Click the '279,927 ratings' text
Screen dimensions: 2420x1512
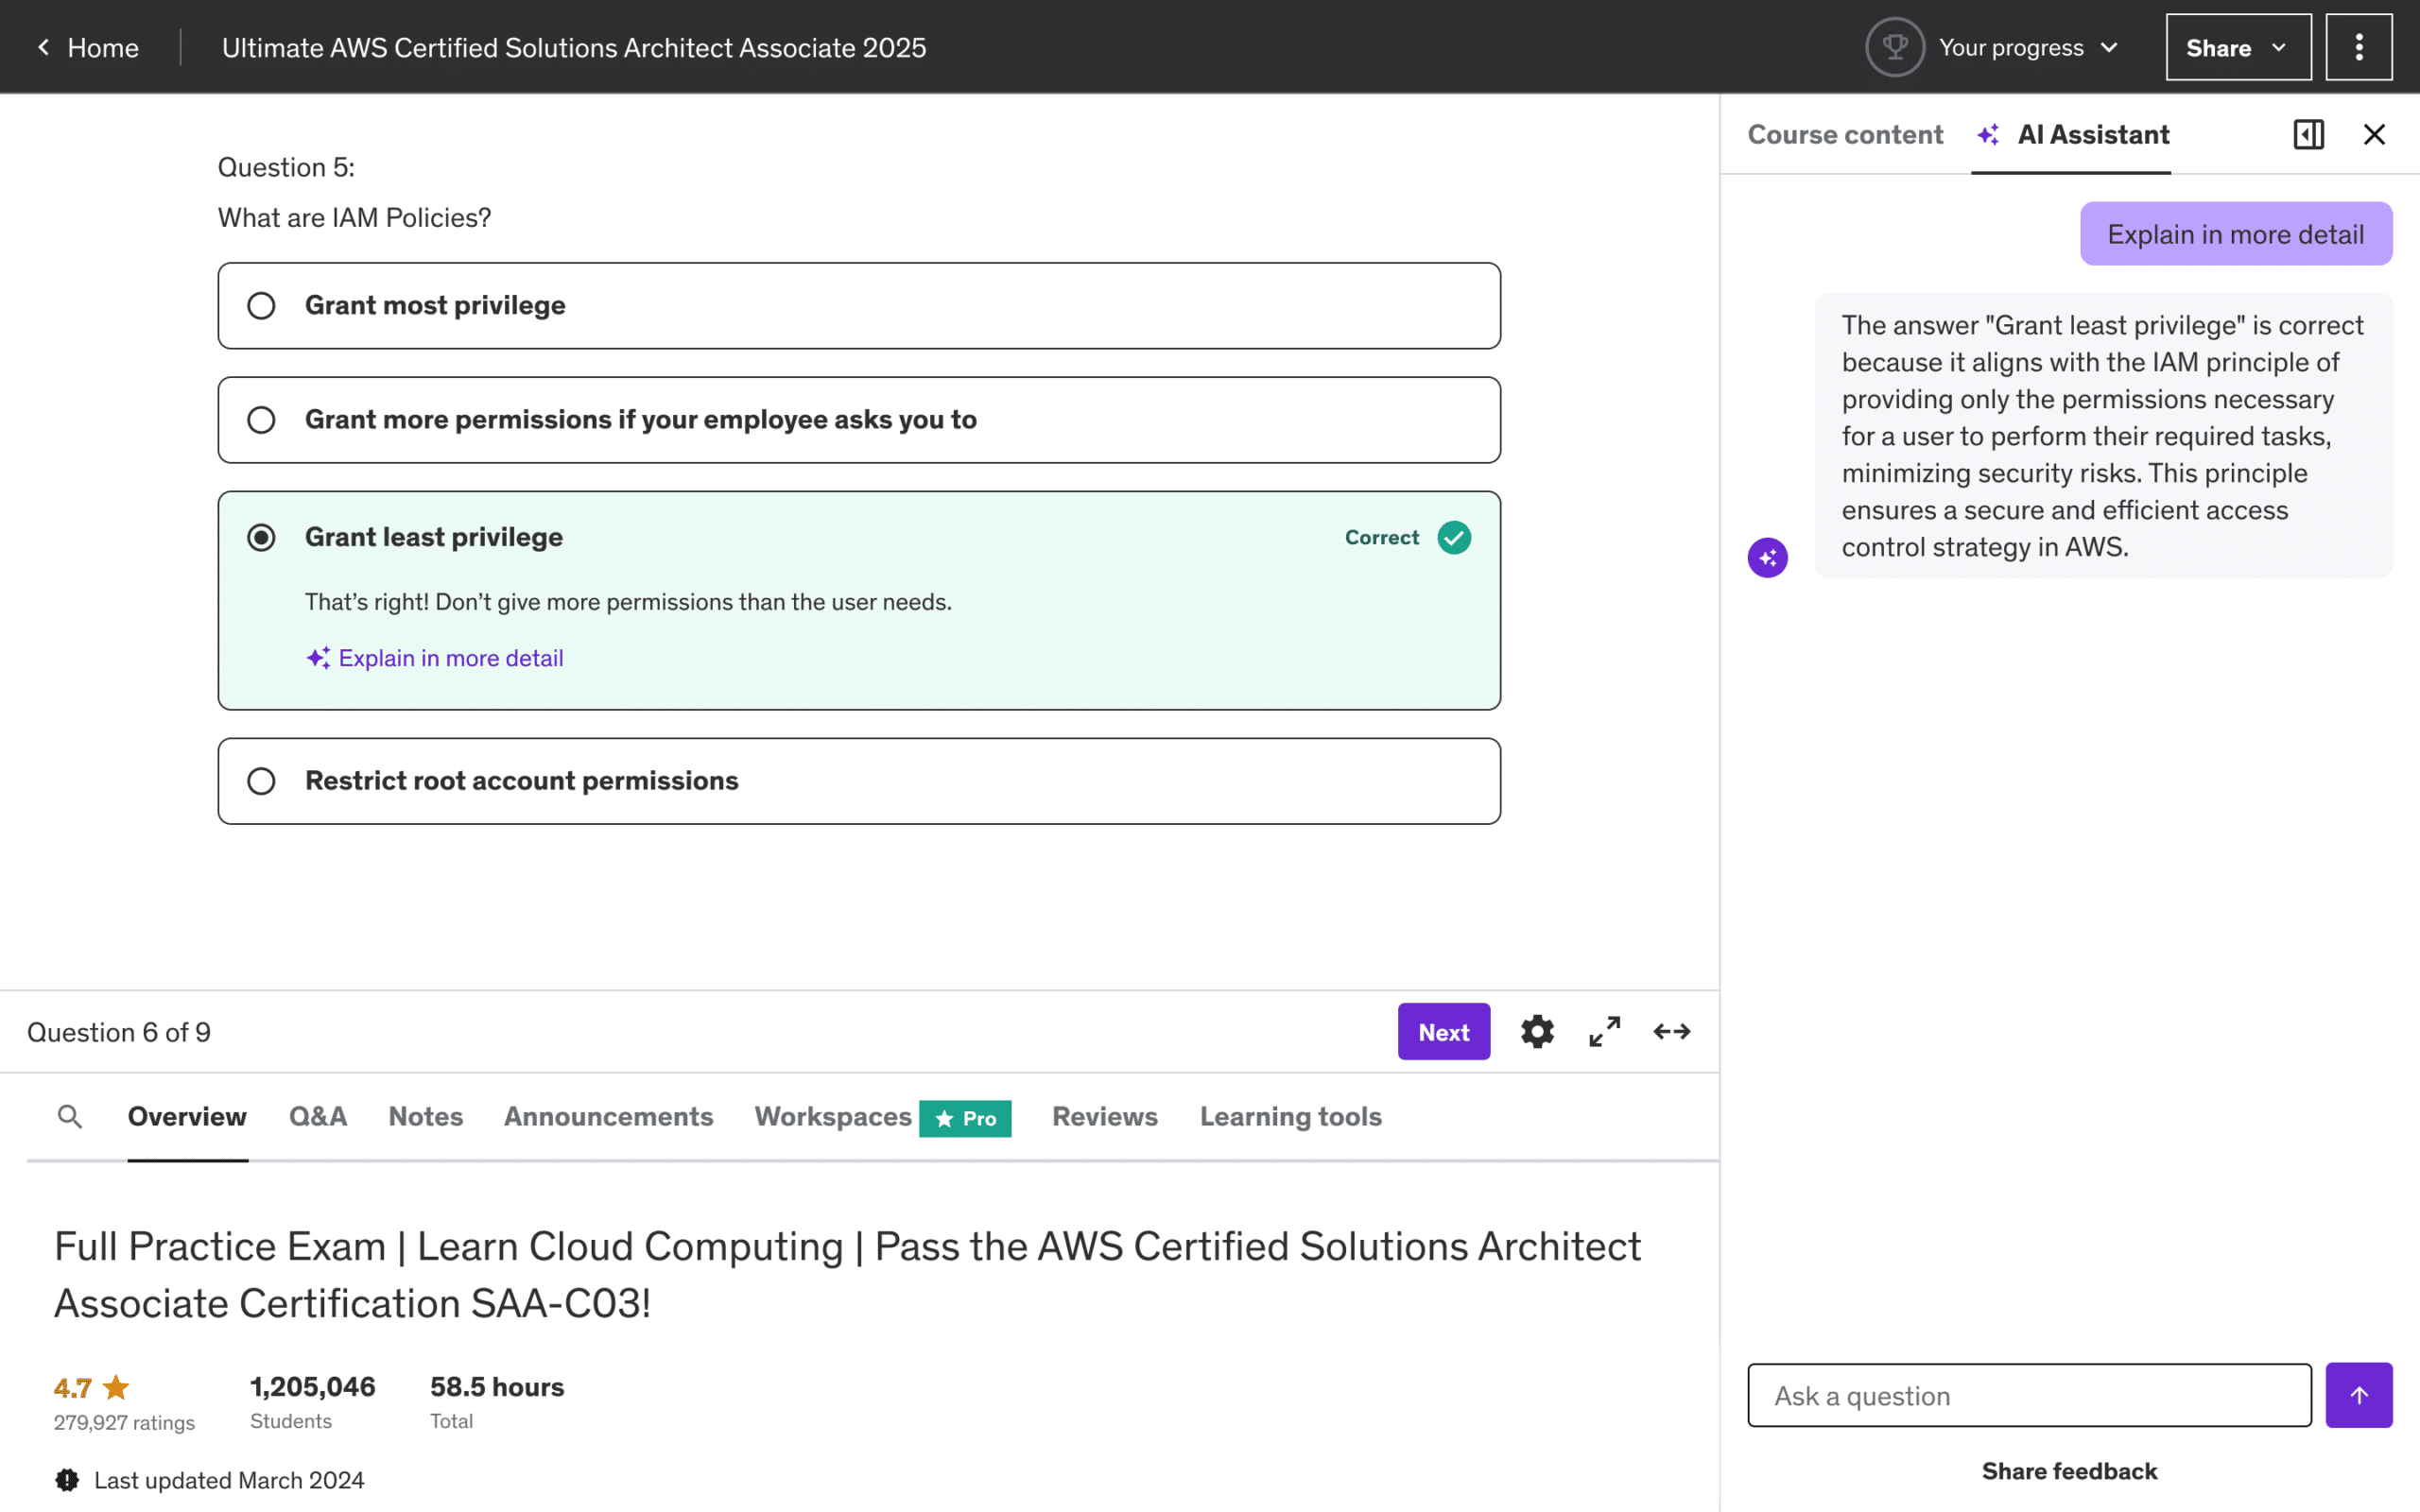(124, 1422)
